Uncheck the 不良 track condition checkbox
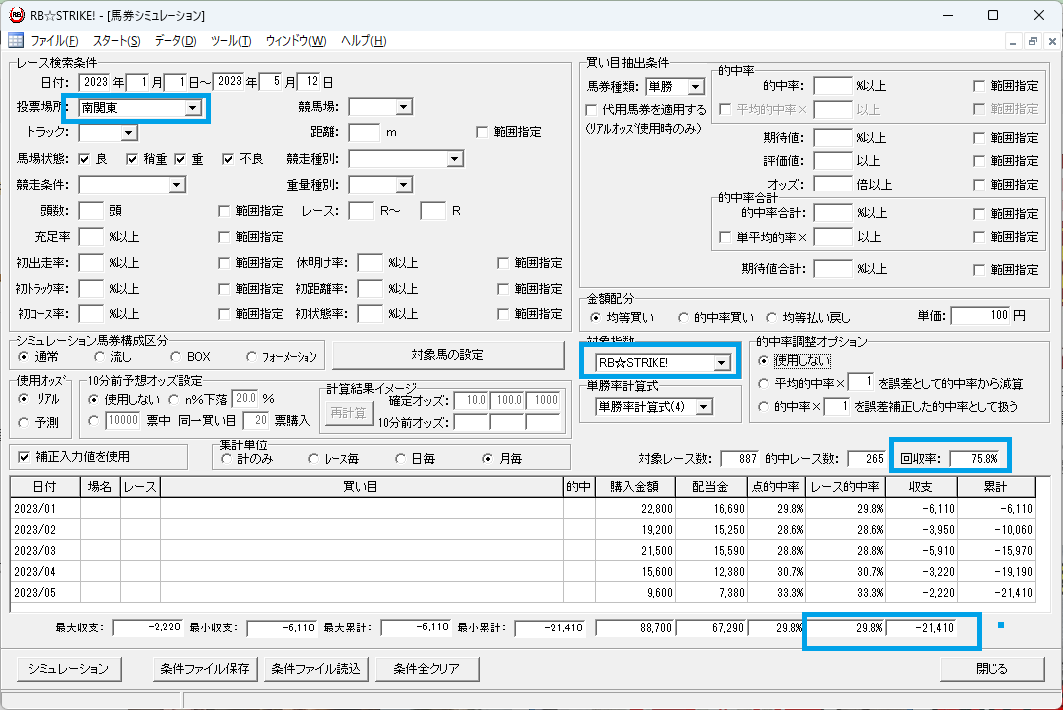 [228, 159]
